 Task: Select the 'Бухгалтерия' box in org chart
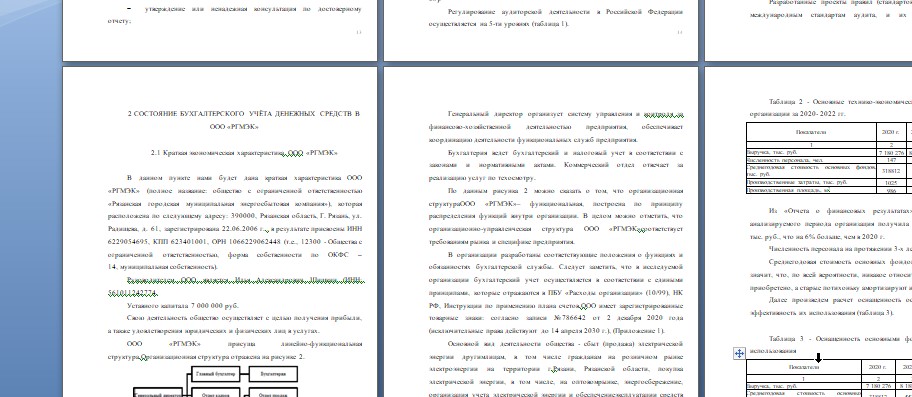pyautogui.click(x=273, y=374)
